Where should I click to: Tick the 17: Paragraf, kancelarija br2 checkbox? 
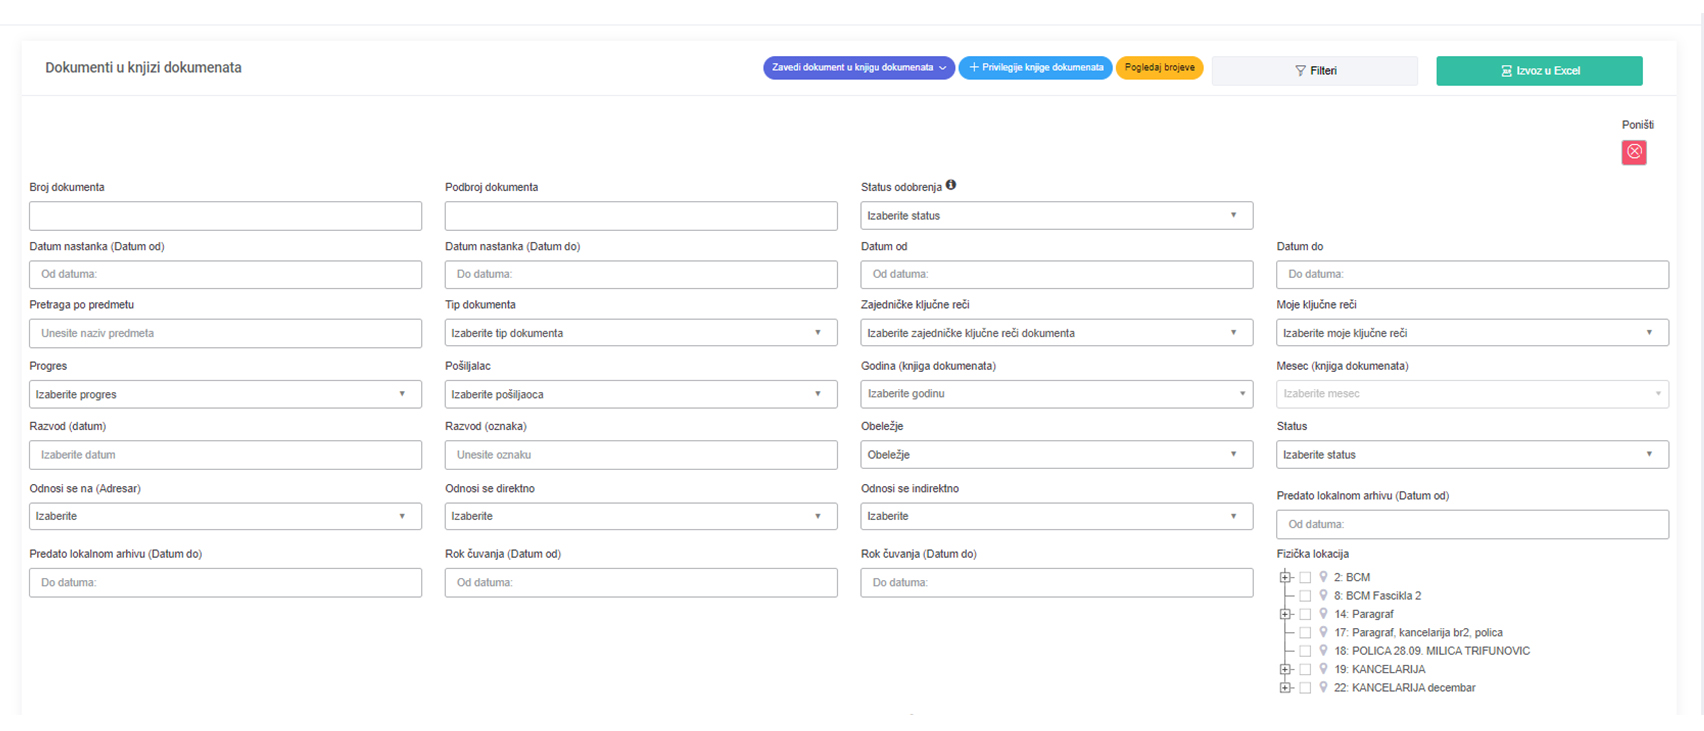click(x=1305, y=632)
